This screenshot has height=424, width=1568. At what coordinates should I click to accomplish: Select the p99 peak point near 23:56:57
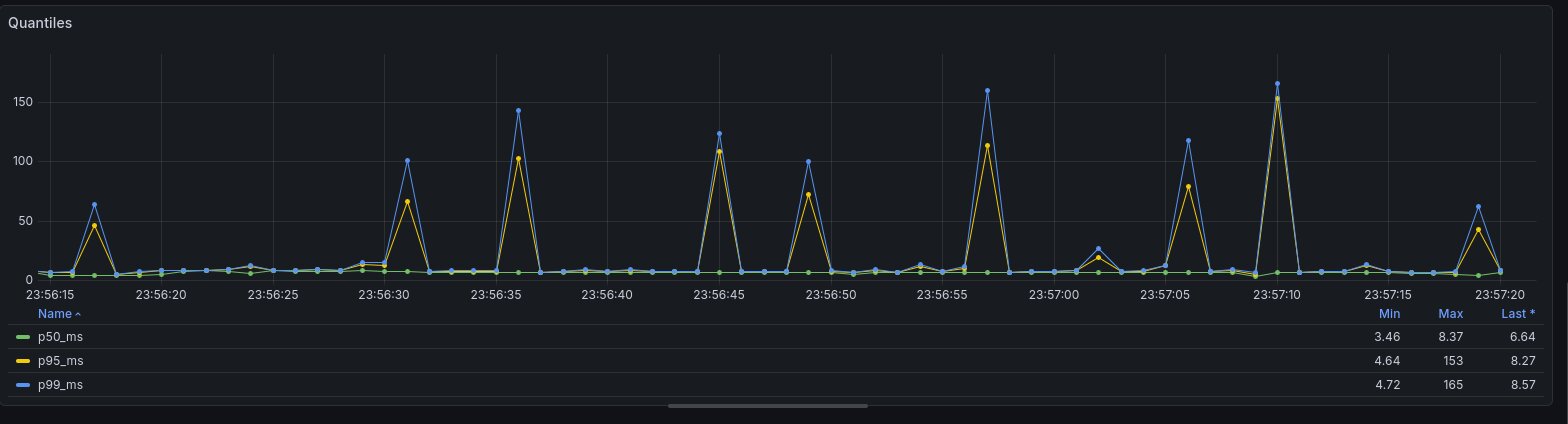(987, 91)
